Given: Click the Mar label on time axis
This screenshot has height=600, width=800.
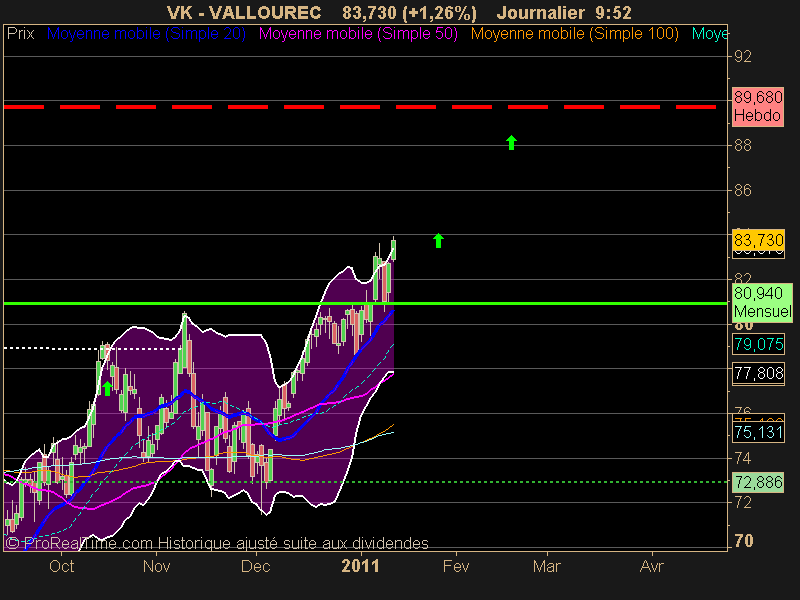Looking at the screenshot, I should click(x=546, y=566).
